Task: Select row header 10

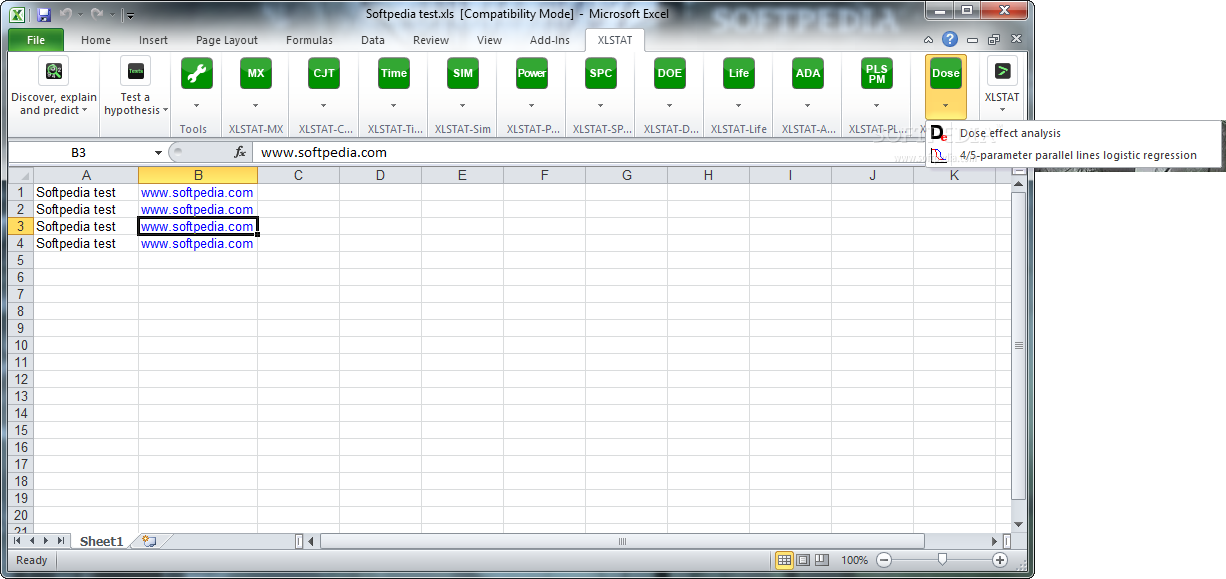Action: click(21, 345)
